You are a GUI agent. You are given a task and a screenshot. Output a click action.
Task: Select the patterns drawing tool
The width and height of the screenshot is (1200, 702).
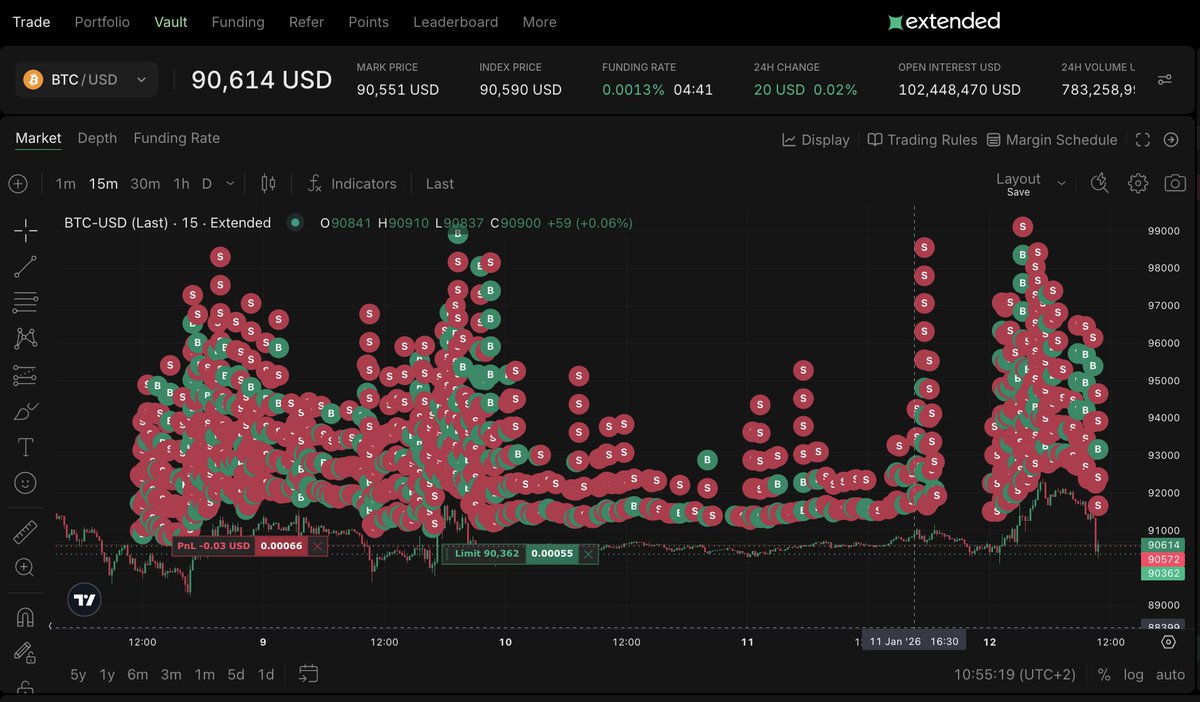26,338
